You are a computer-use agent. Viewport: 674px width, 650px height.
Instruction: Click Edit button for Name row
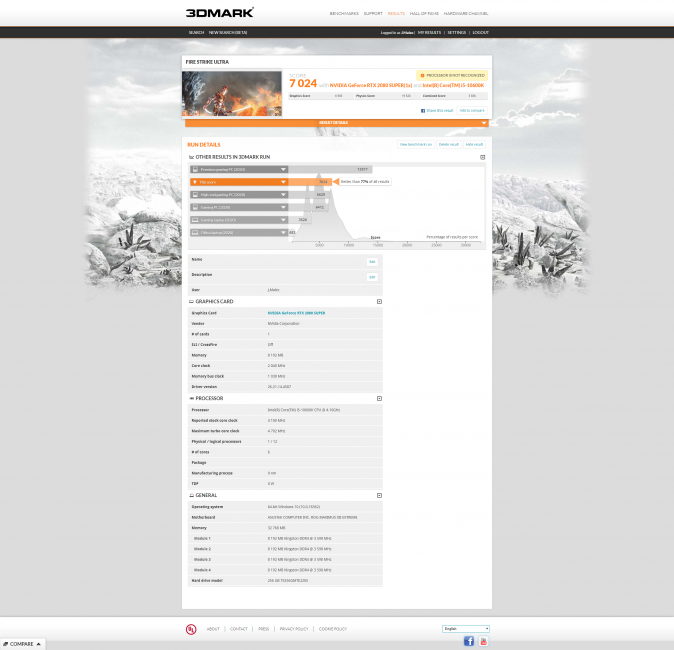point(372,262)
